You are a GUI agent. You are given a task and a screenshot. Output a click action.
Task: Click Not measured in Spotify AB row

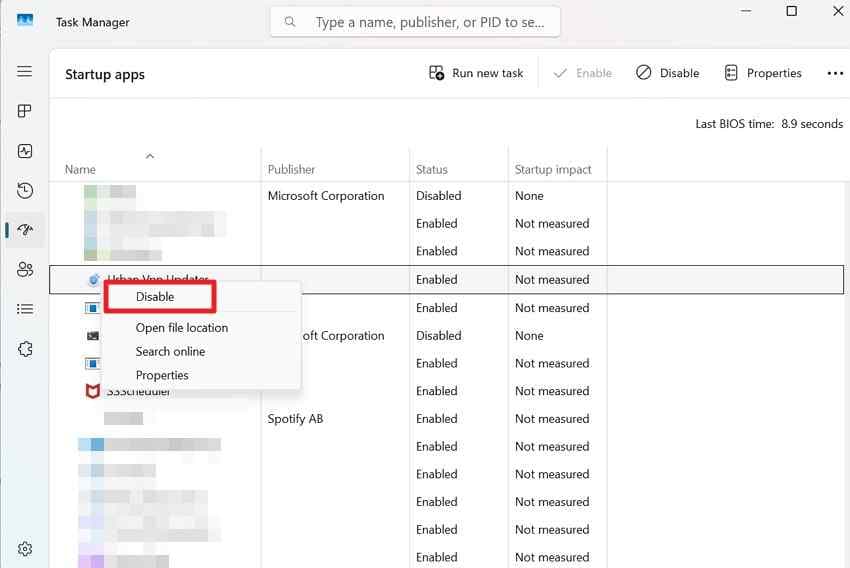552,418
